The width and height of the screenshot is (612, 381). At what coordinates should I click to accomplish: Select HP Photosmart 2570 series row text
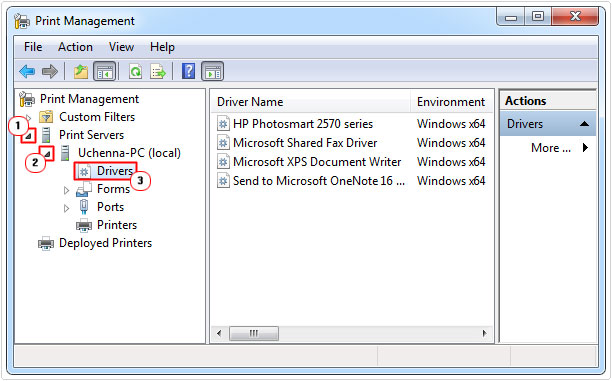(x=303, y=124)
